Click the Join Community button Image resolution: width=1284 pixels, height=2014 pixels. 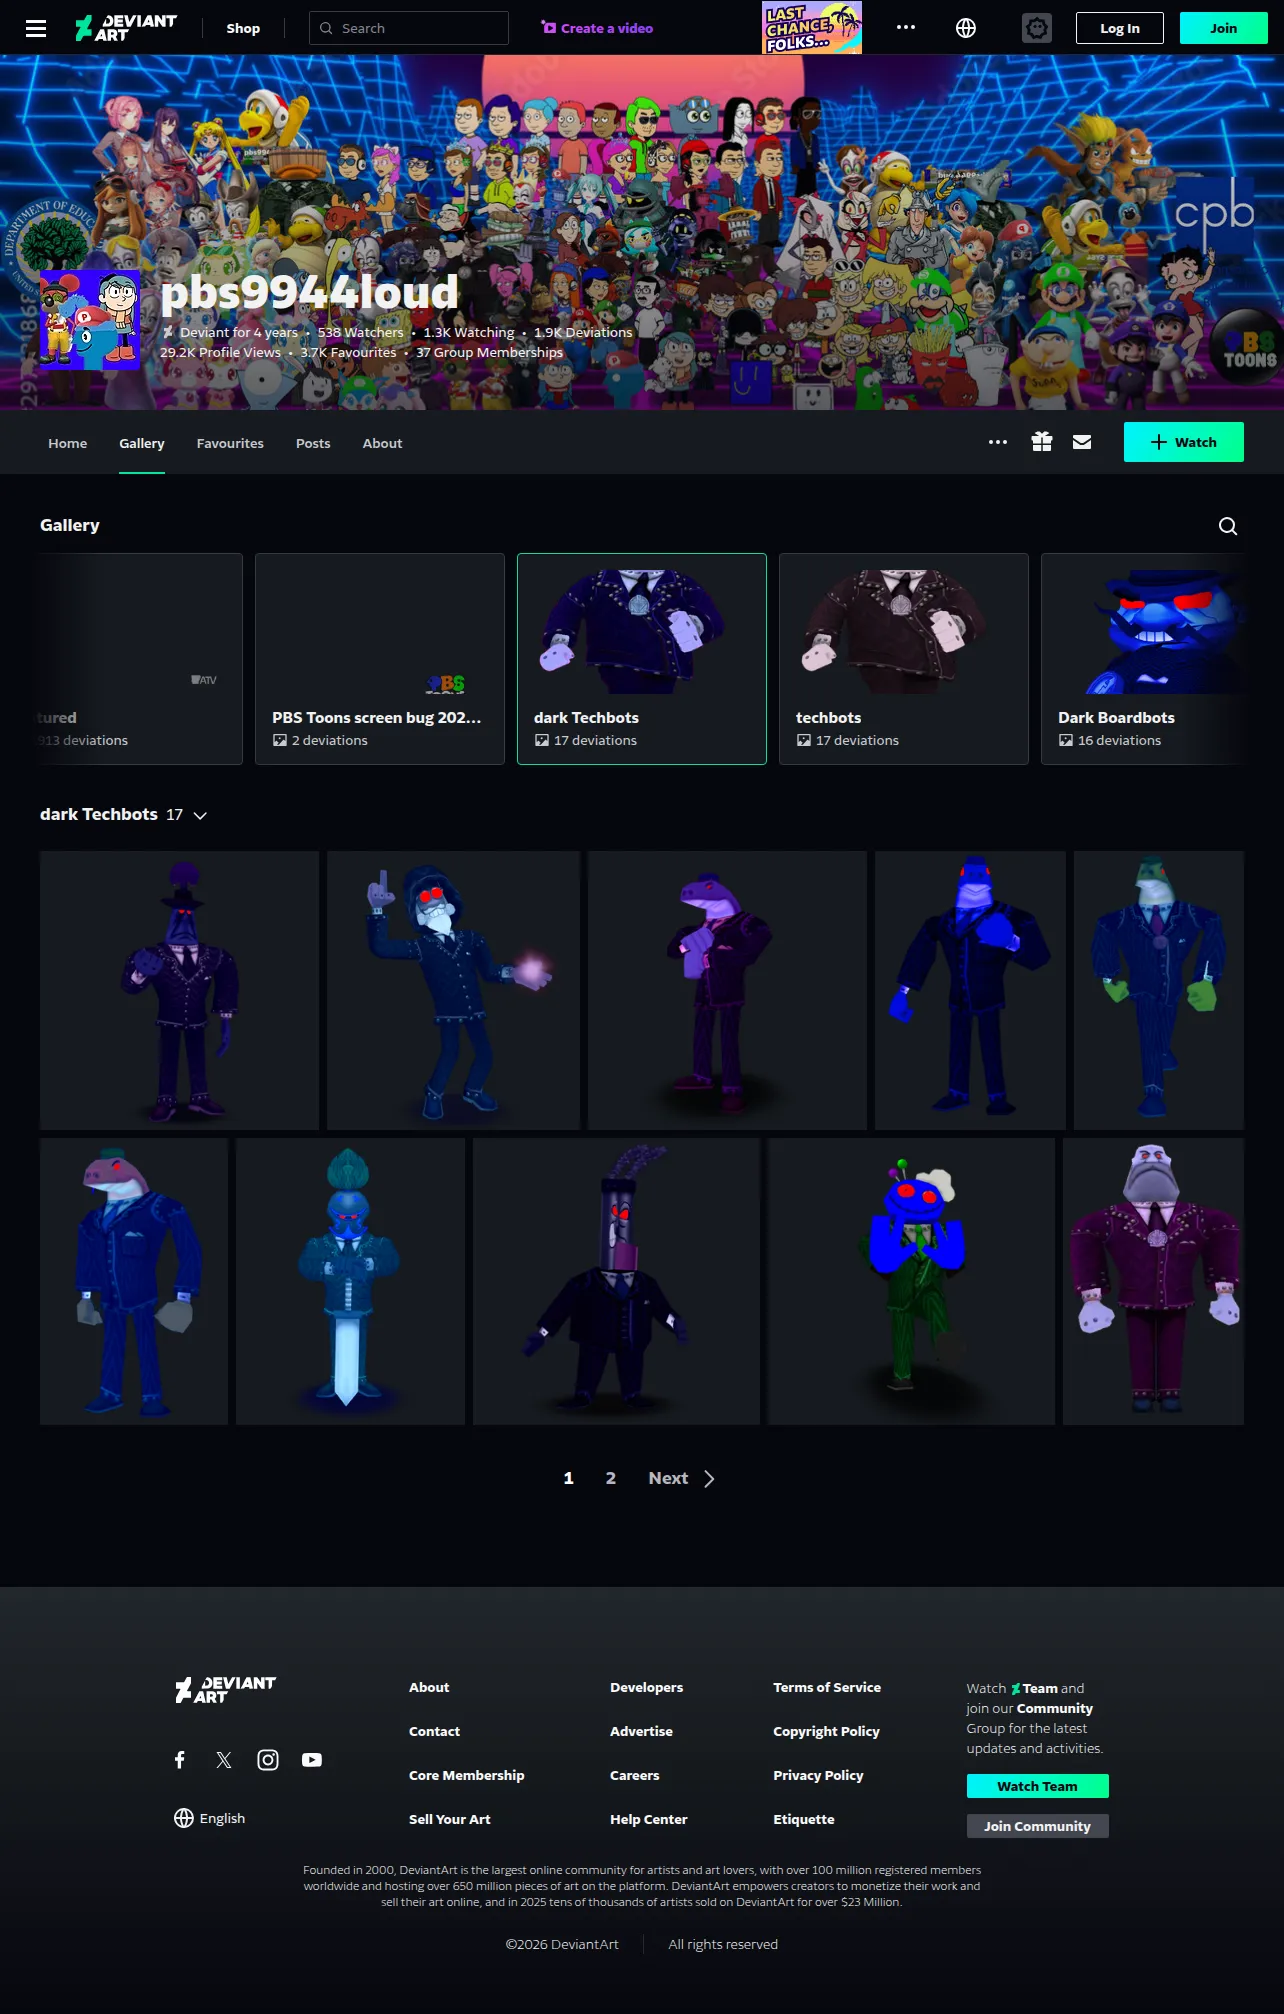click(x=1038, y=1826)
